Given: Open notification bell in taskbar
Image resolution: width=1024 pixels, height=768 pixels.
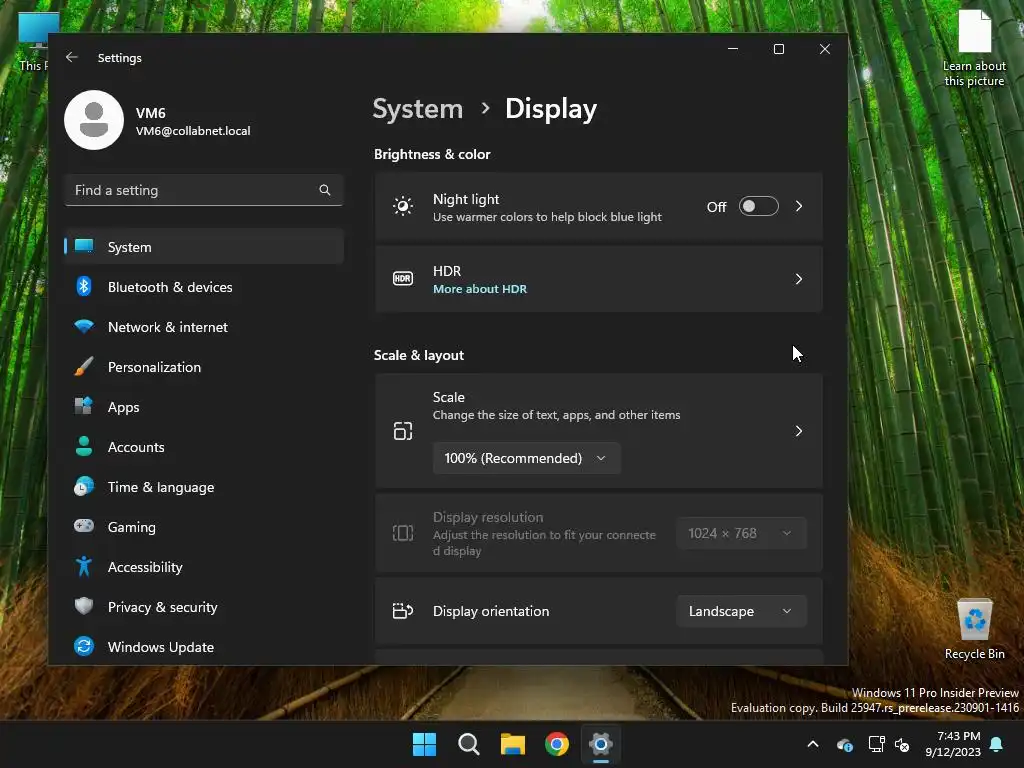Looking at the screenshot, I should pos(997,744).
